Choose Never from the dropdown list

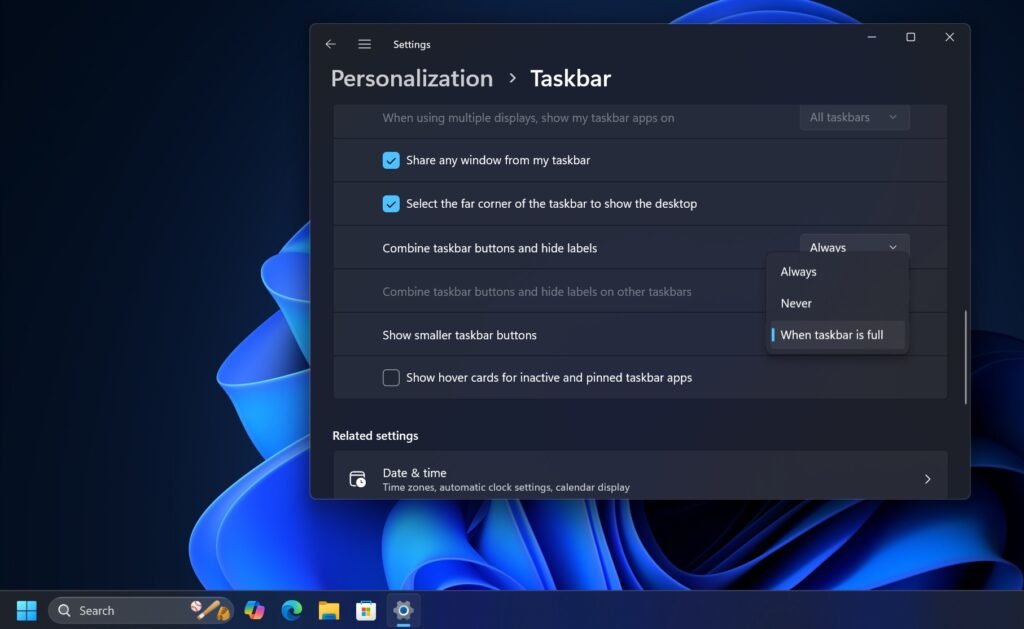[797, 303]
